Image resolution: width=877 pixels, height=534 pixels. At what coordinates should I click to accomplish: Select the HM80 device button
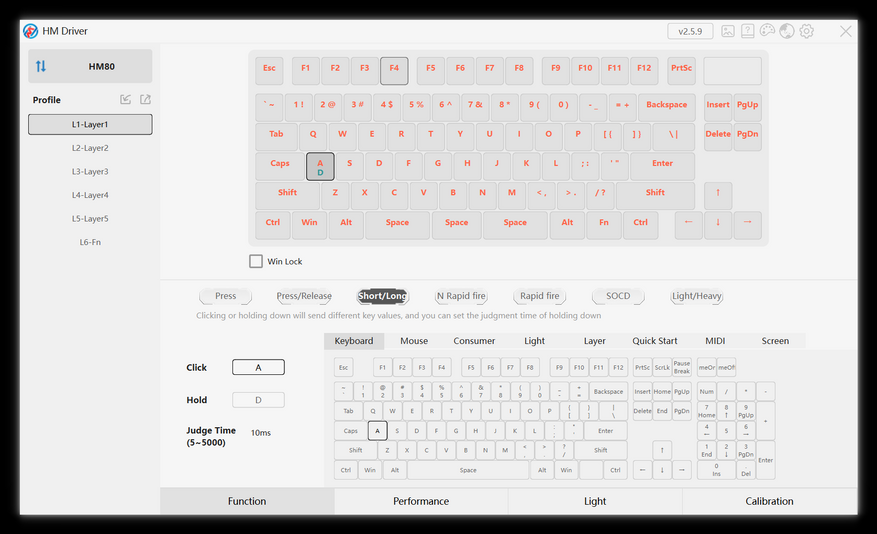pos(90,67)
